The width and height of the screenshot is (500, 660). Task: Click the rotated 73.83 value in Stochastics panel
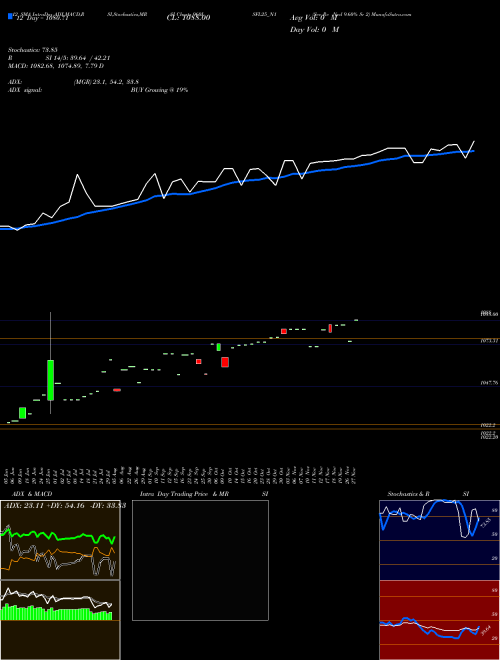(x=484, y=523)
